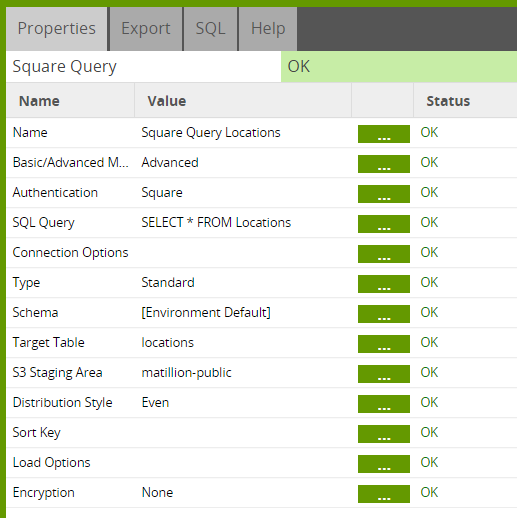Select the Properties tab
517x518 pixels.
tap(57, 29)
